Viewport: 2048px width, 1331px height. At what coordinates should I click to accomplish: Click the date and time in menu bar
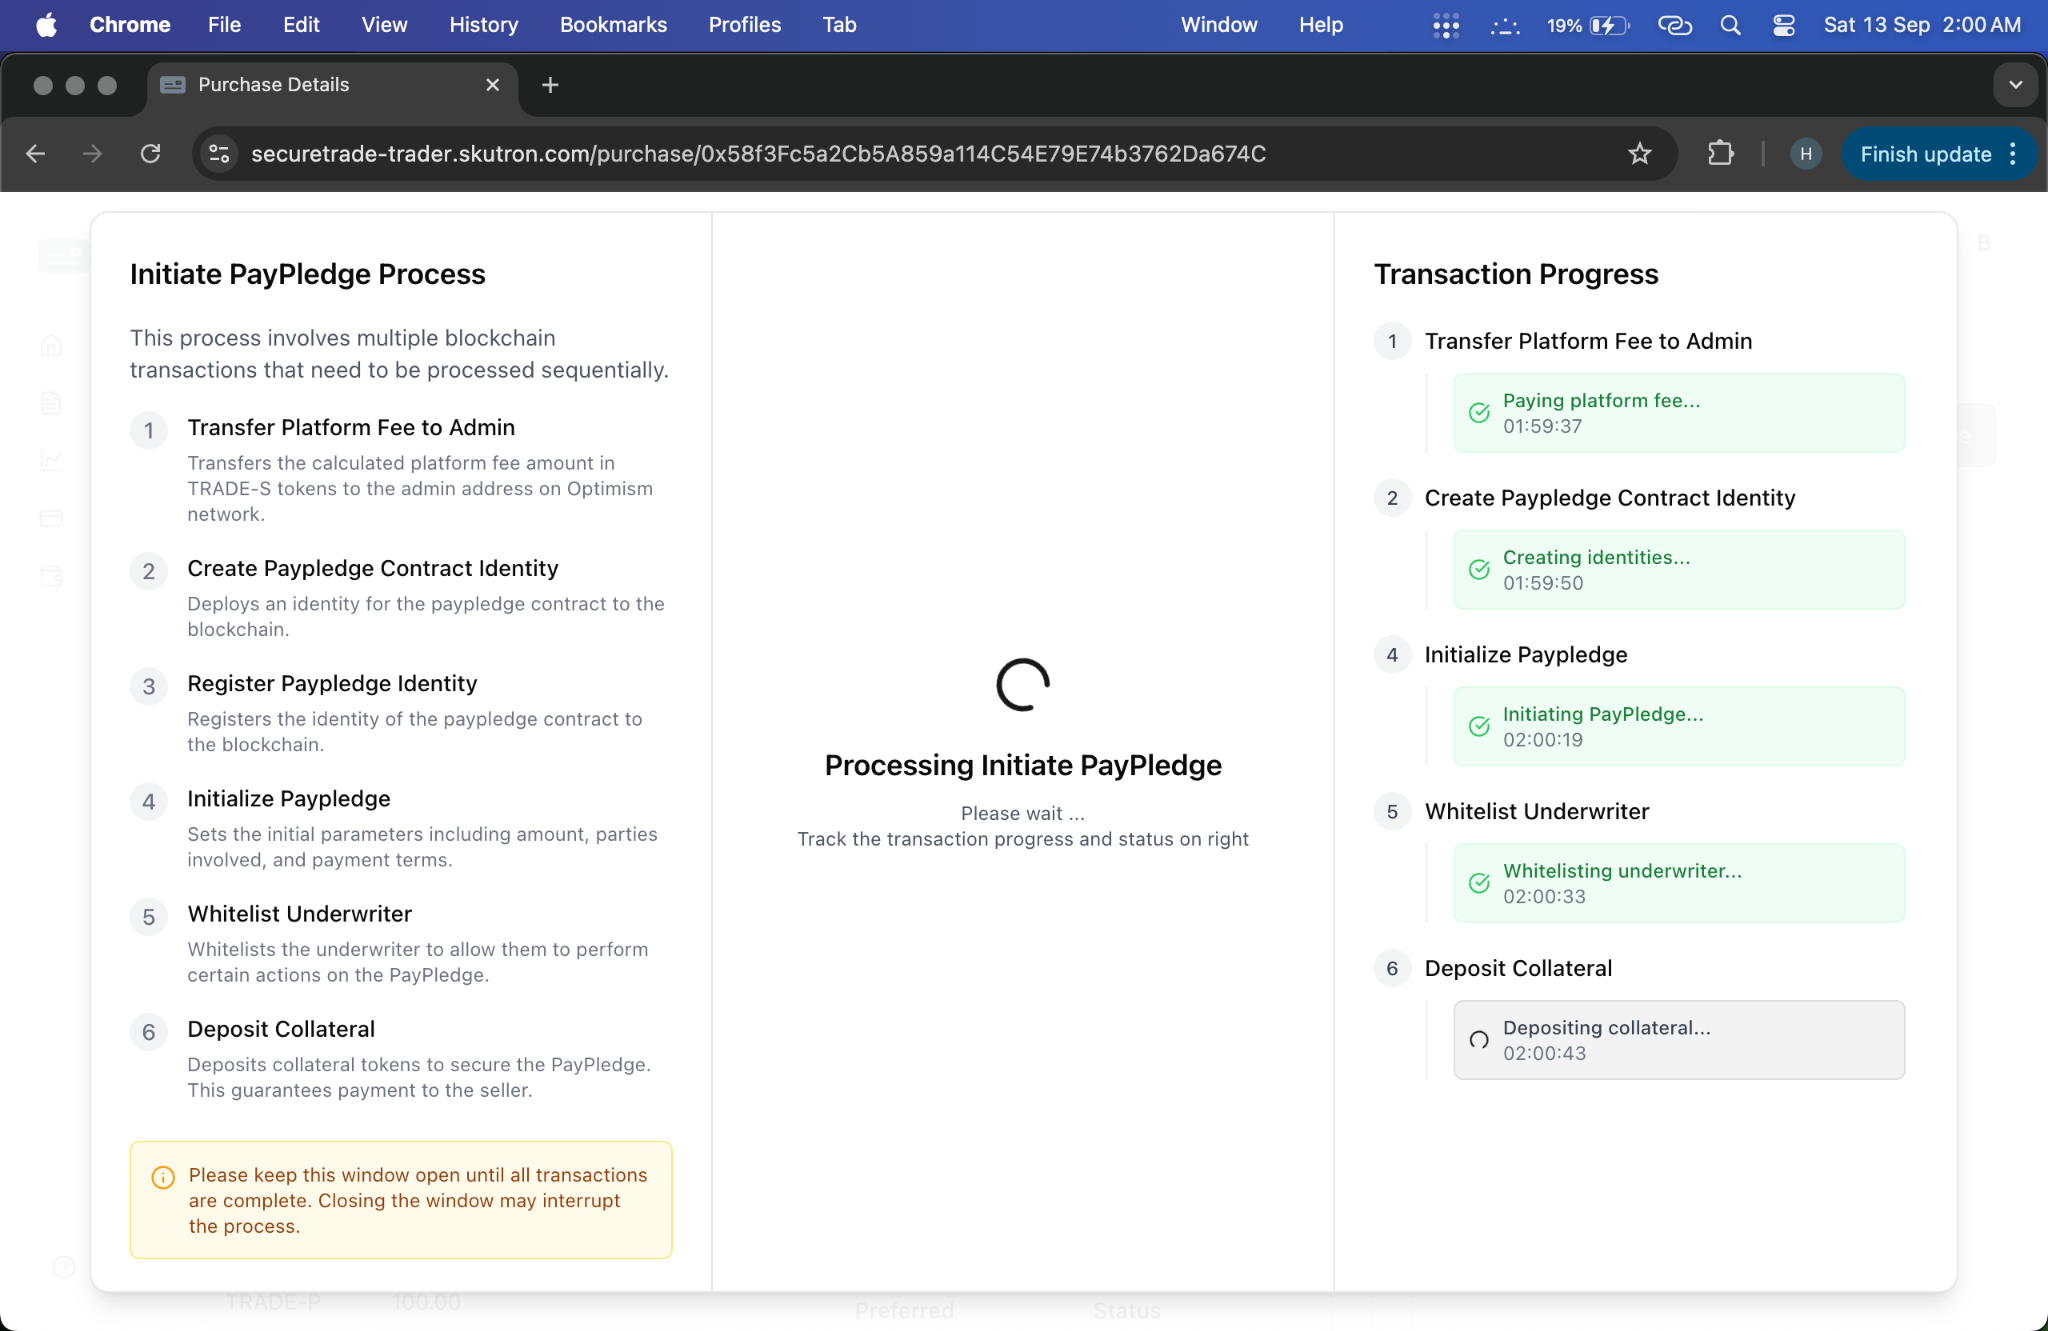(x=1922, y=25)
